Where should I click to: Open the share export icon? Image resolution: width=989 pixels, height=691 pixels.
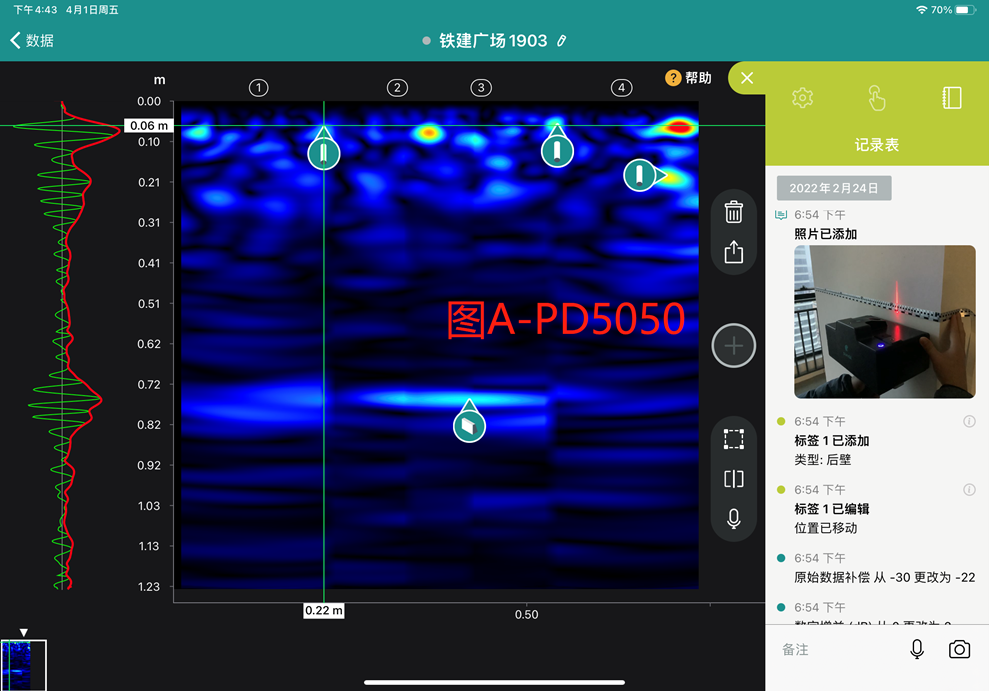(733, 252)
